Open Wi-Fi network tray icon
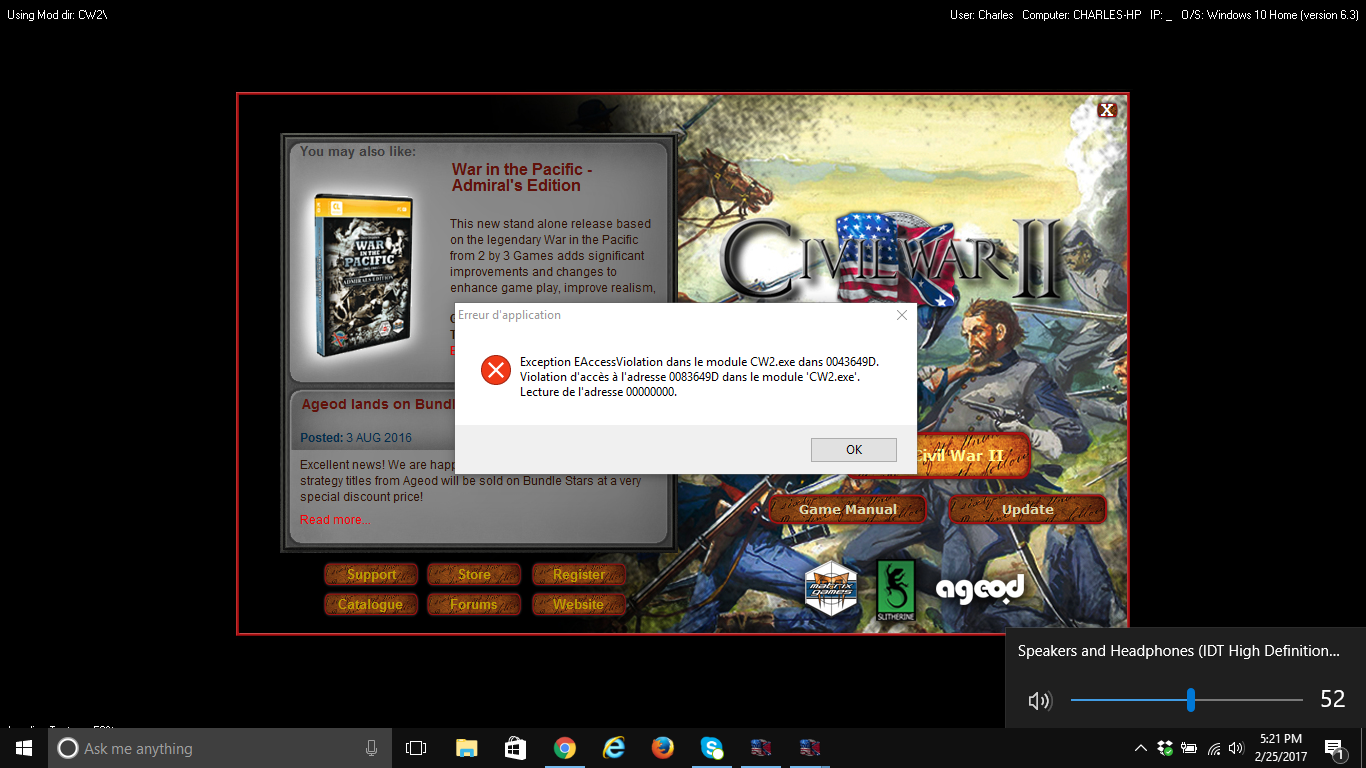This screenshot has height=768, width=1366. pos(1214,748)
